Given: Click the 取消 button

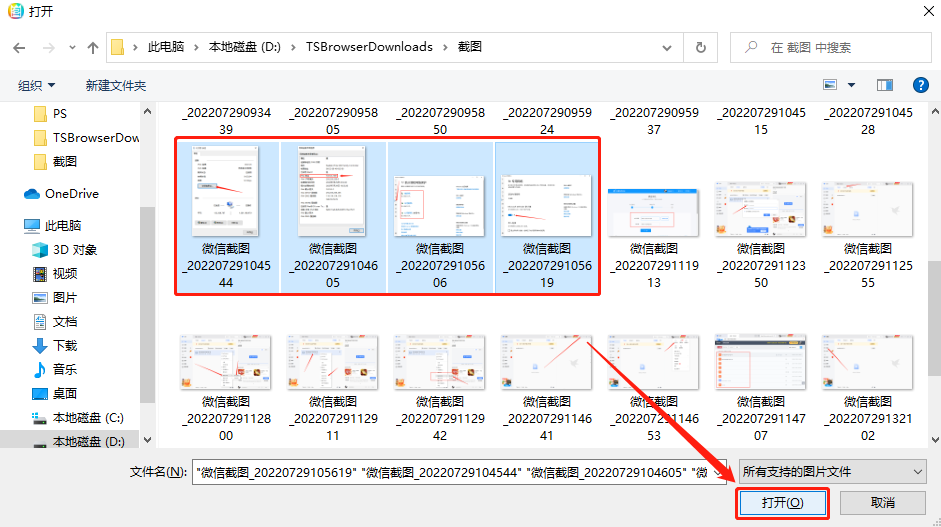Looking at the screenshot, I should [882, 503].
